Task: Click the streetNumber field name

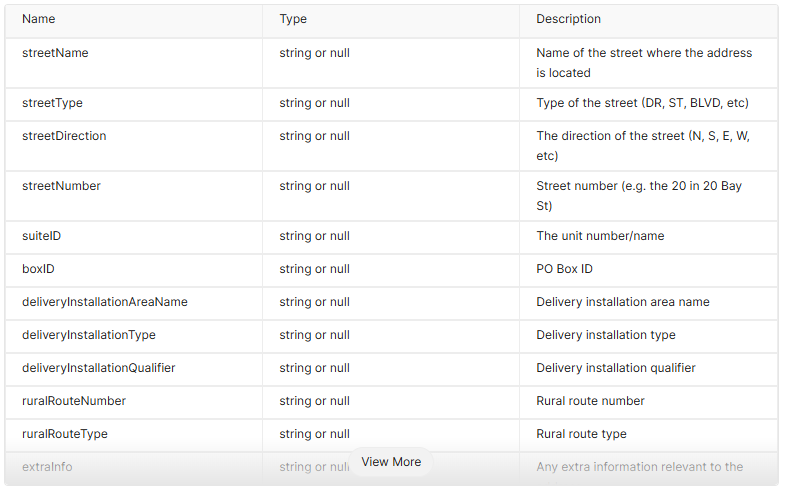Action: point(61,186)
